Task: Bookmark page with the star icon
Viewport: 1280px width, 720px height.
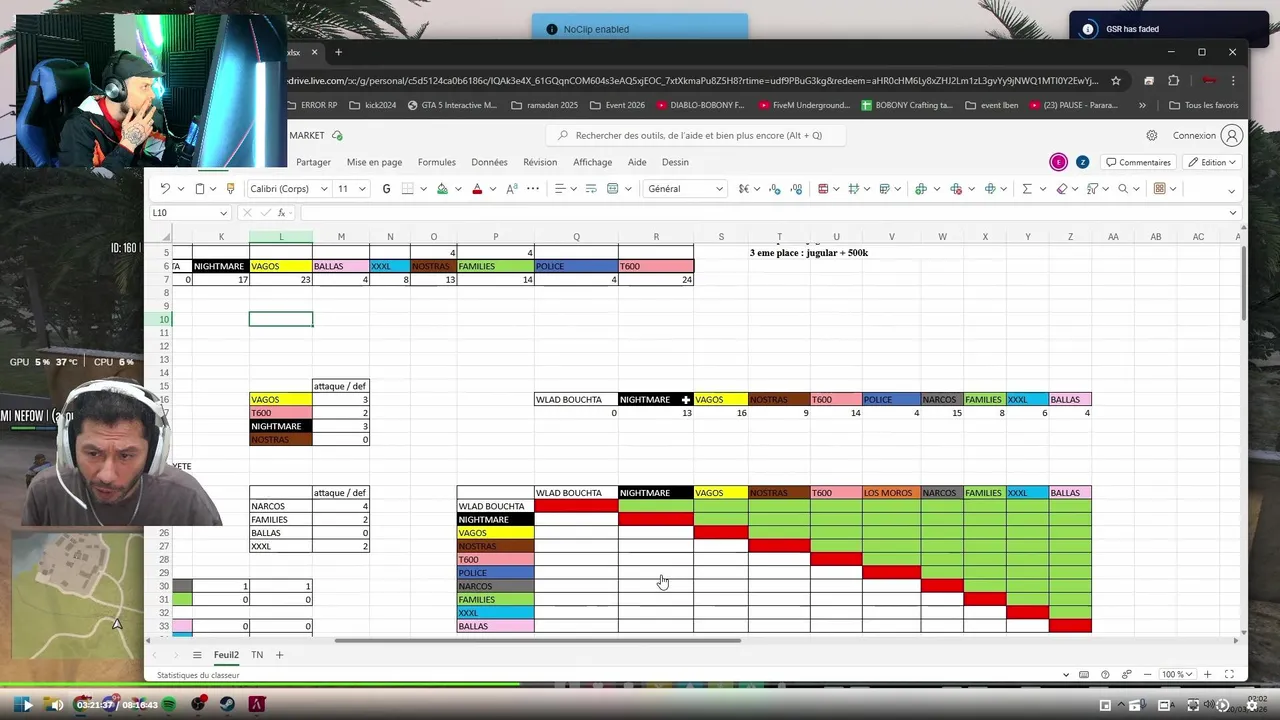Action: [1116, 81]
